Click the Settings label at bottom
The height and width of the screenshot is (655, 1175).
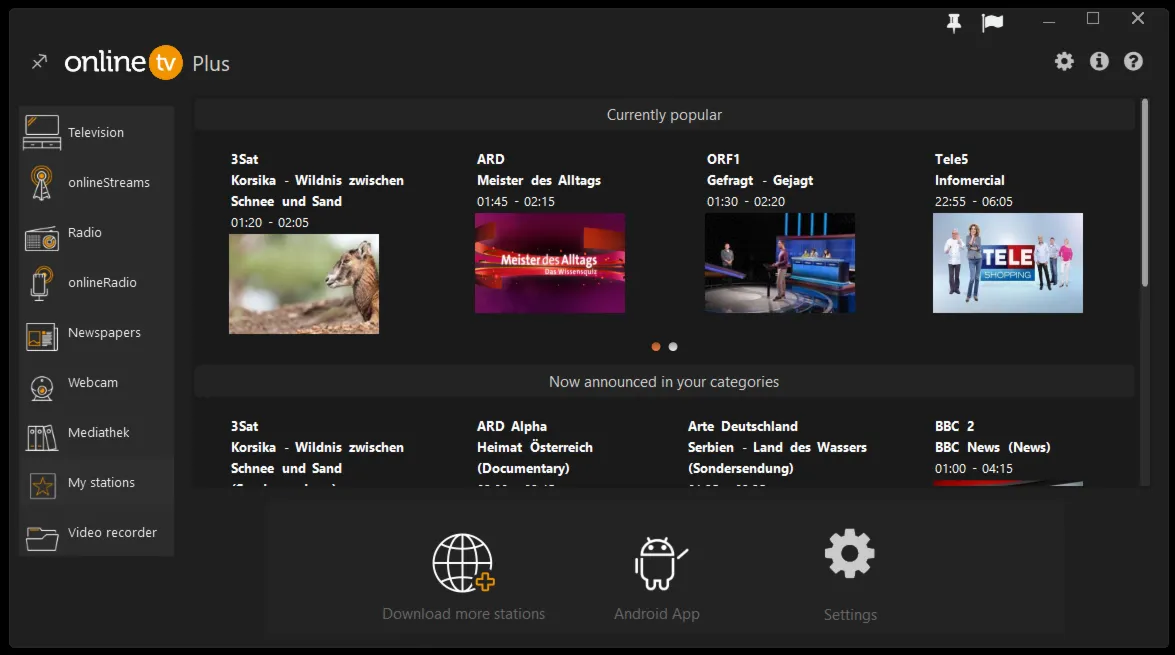point(851,615)
